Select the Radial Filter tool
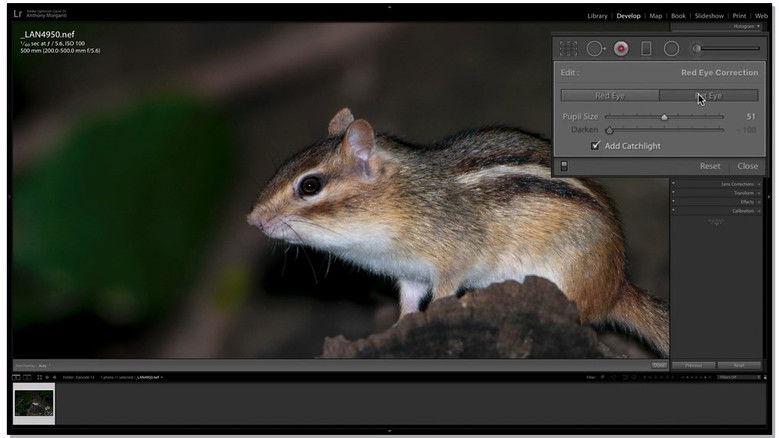Viewport: 779px width, 438px height. 671,48
